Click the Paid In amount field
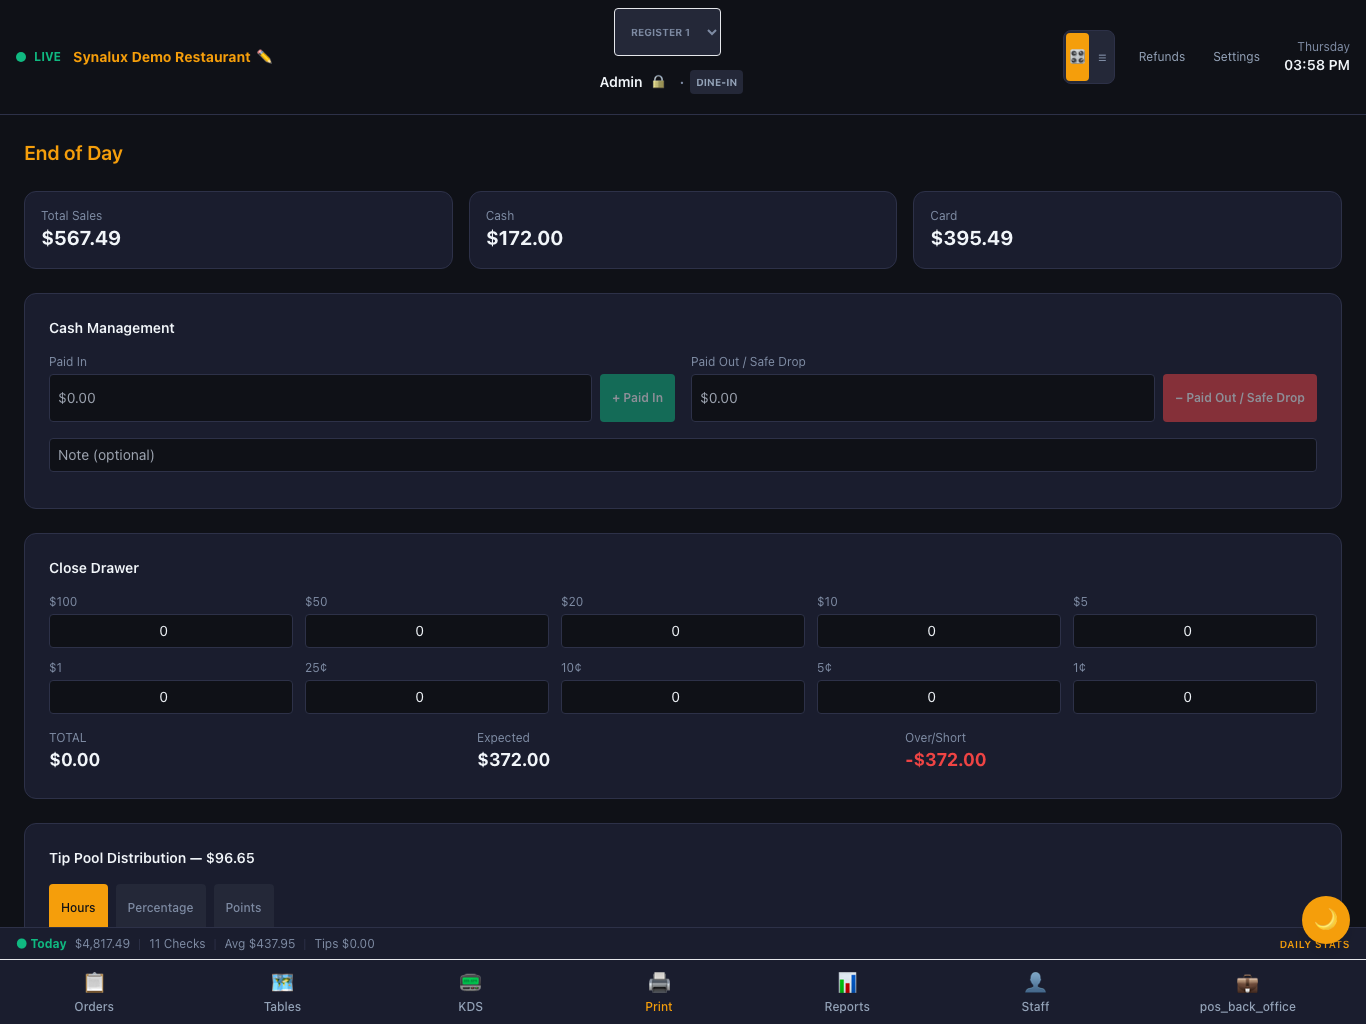The width and height of the screenshot is (1366, 1024). point(320,398)
